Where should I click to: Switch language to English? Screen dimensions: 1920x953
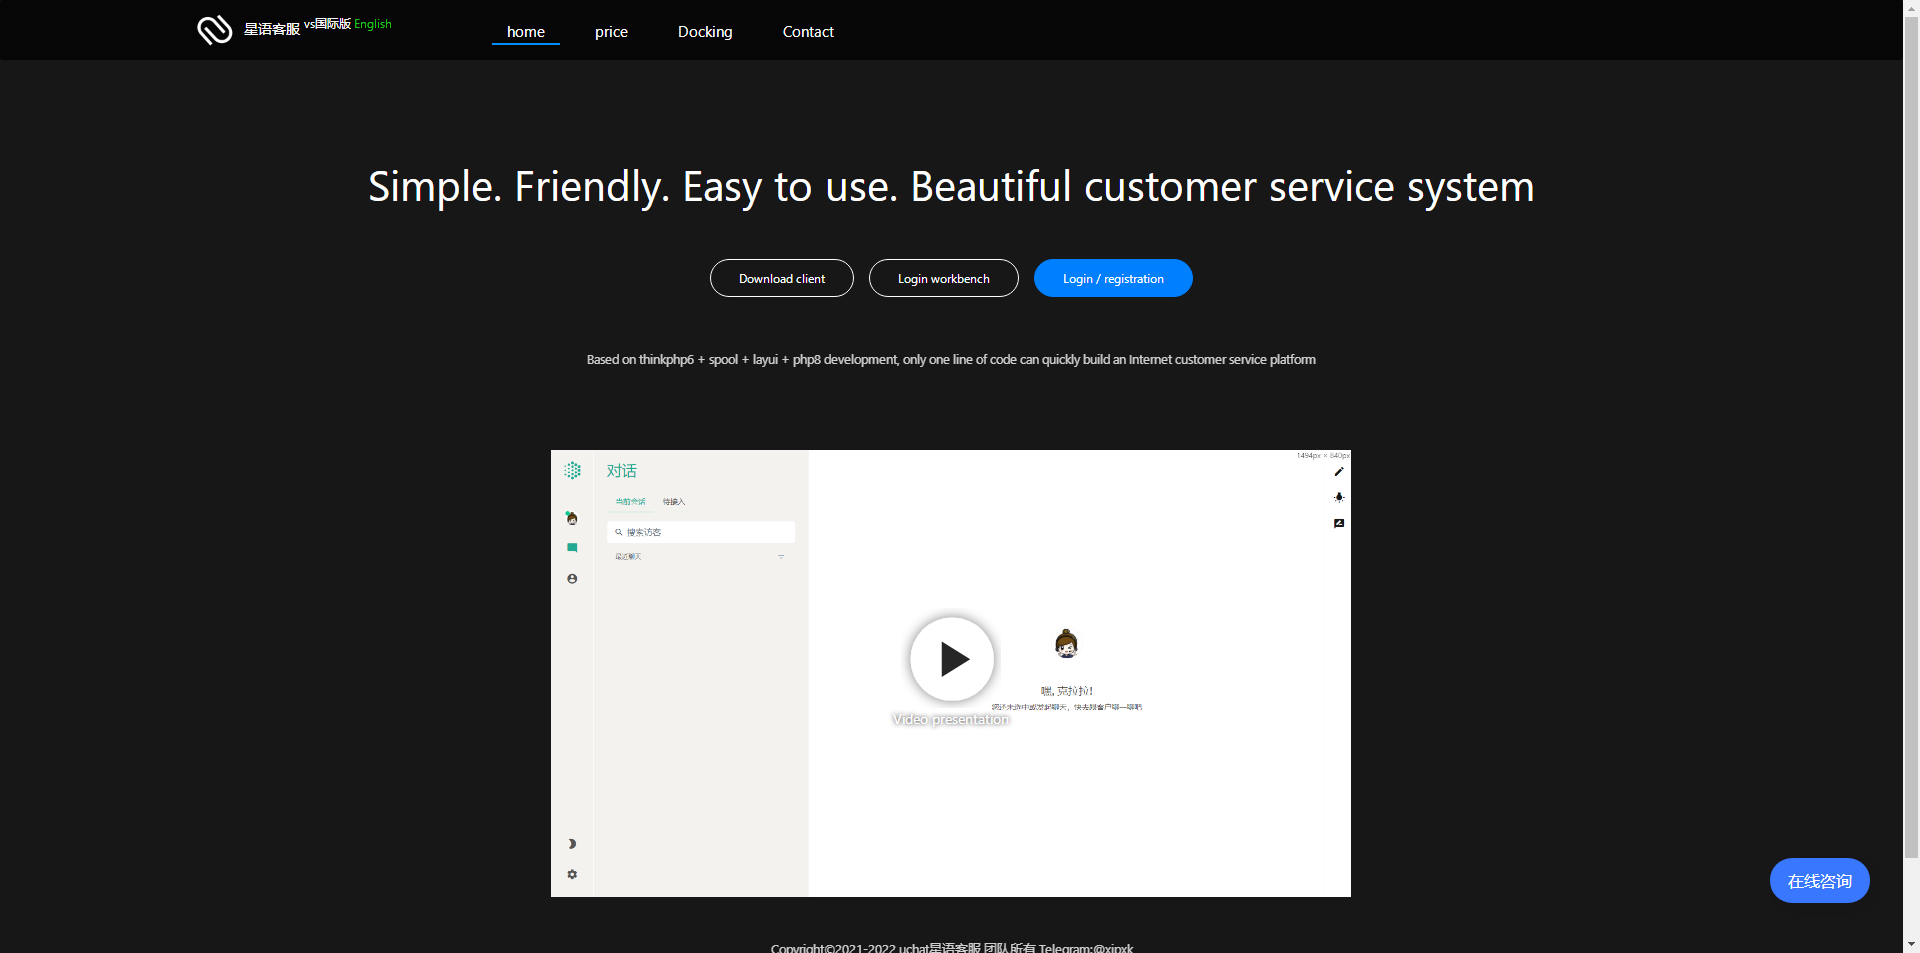[x=373, y=24]
